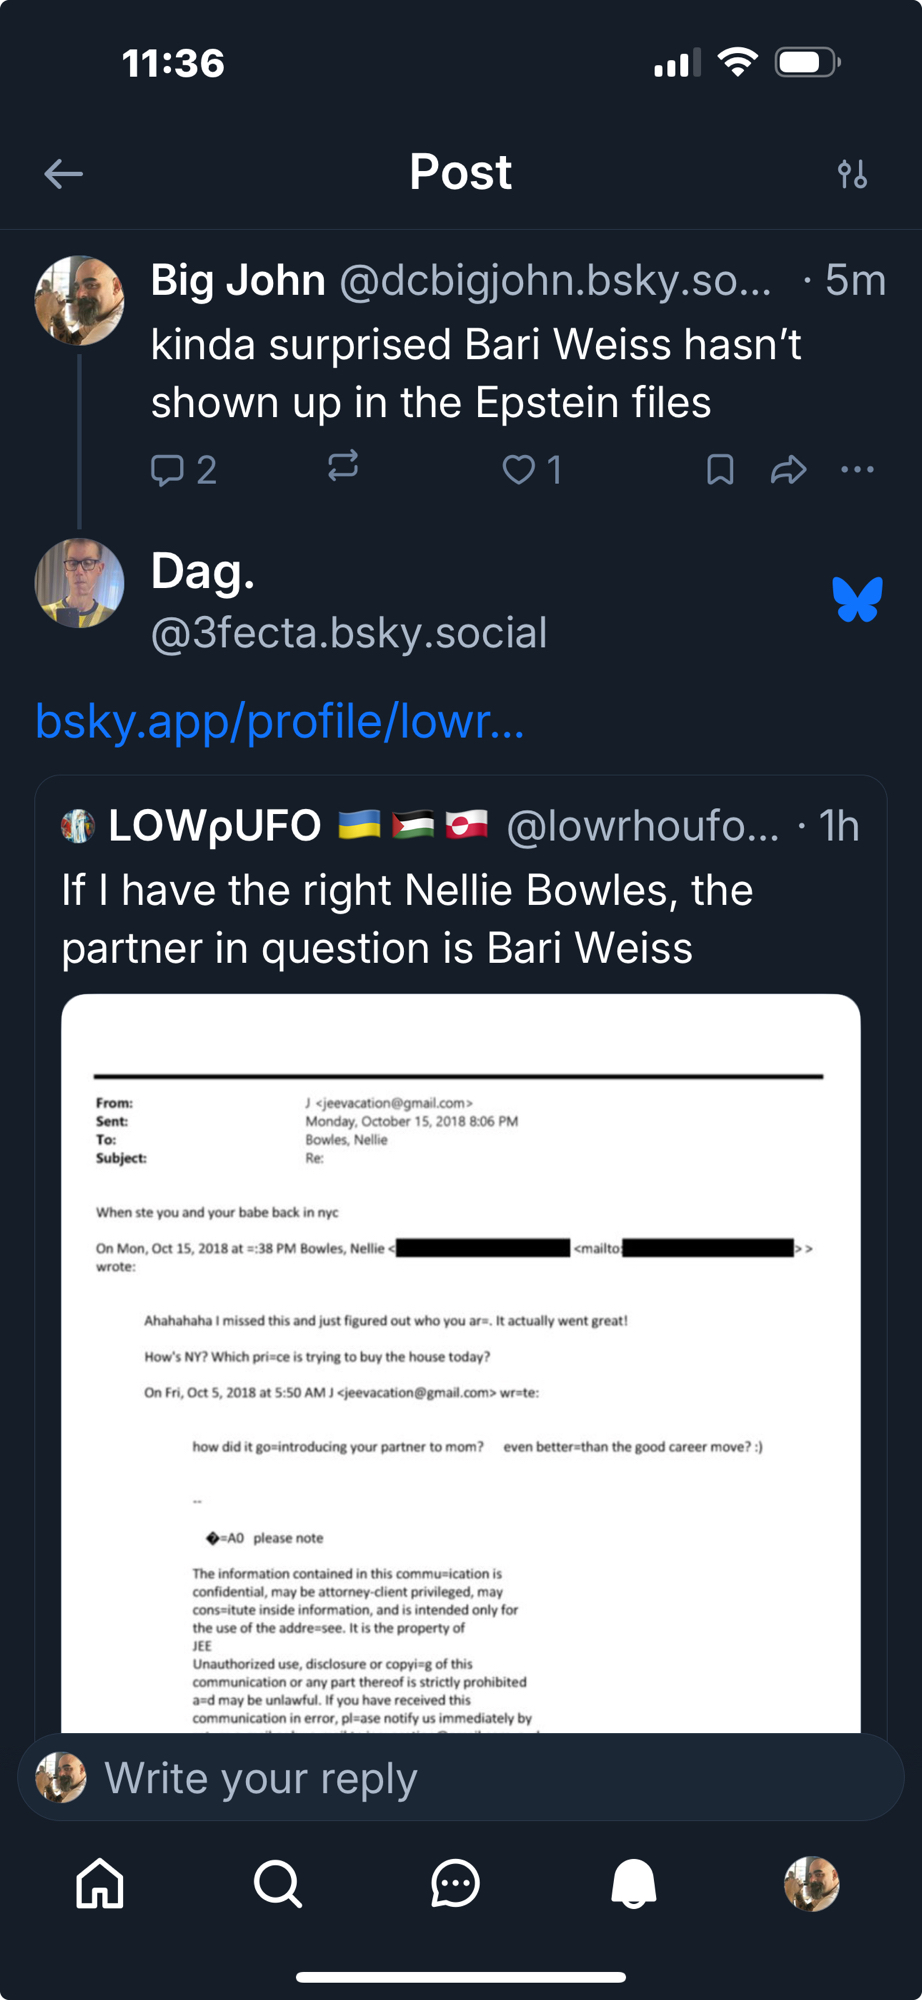Tap the blue Bluesky butterfly icon
The height and width of the screenshot is (2000, 922).
pos(857,600)
